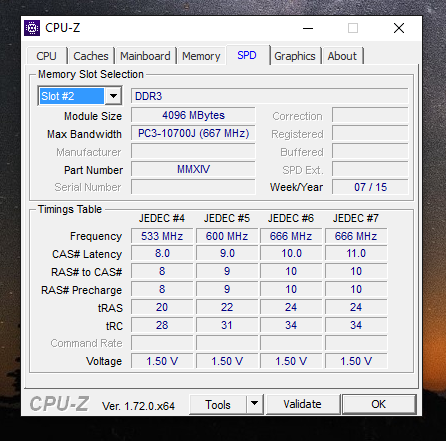
Task: Click the Week/Year label
Action: (x=296, y=187)
